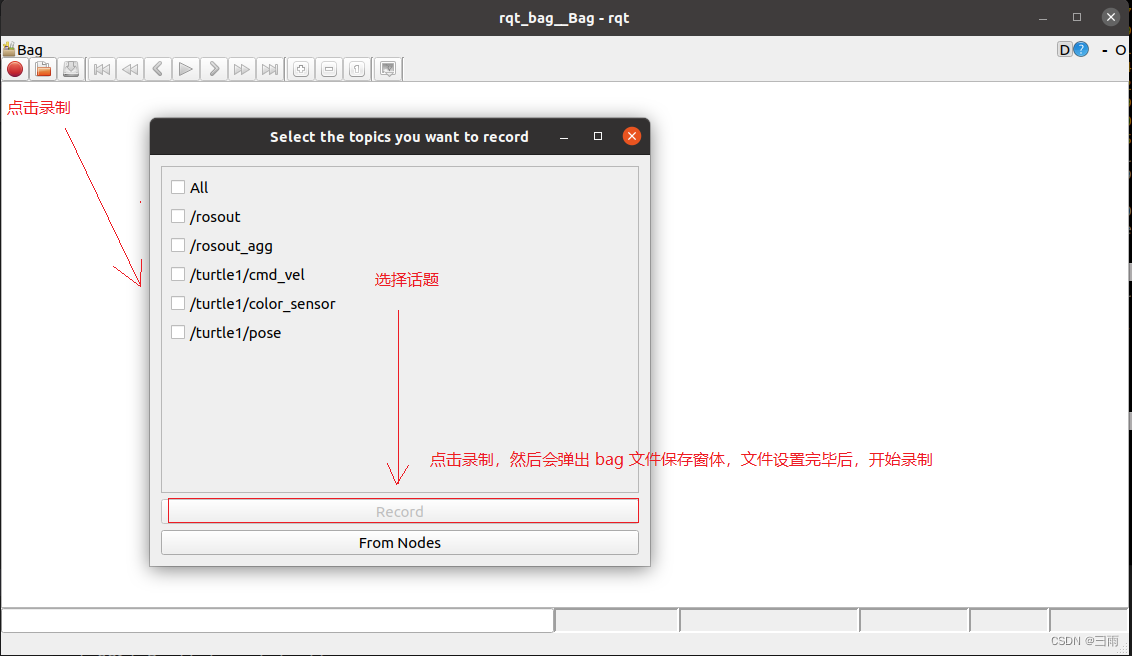Close the rqt_bag main window

tap(1111, 17)
